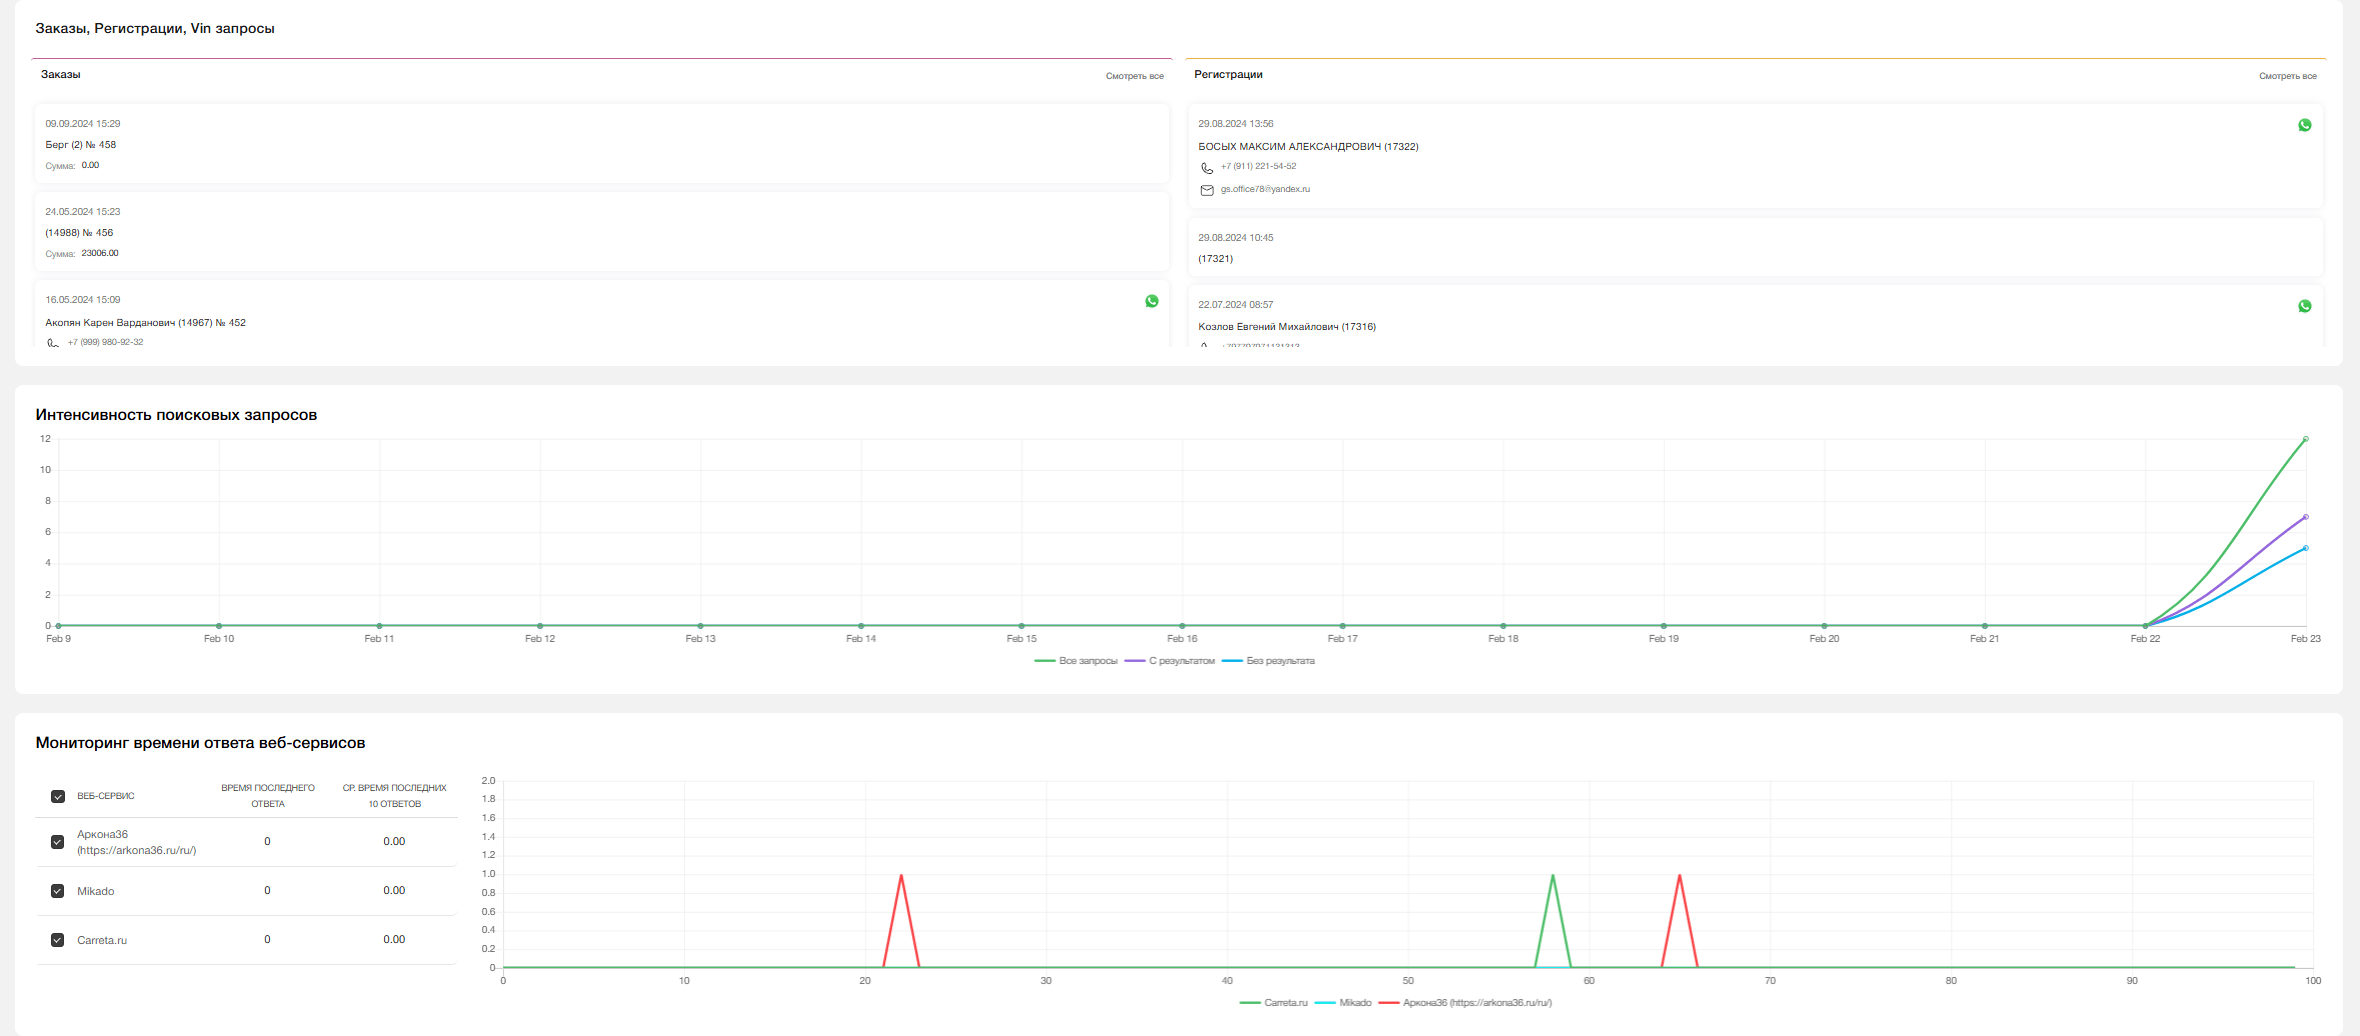
Task: Click email envelope icon next to gs.office78@yandex.ru
Action: (x=1207, y=190)
